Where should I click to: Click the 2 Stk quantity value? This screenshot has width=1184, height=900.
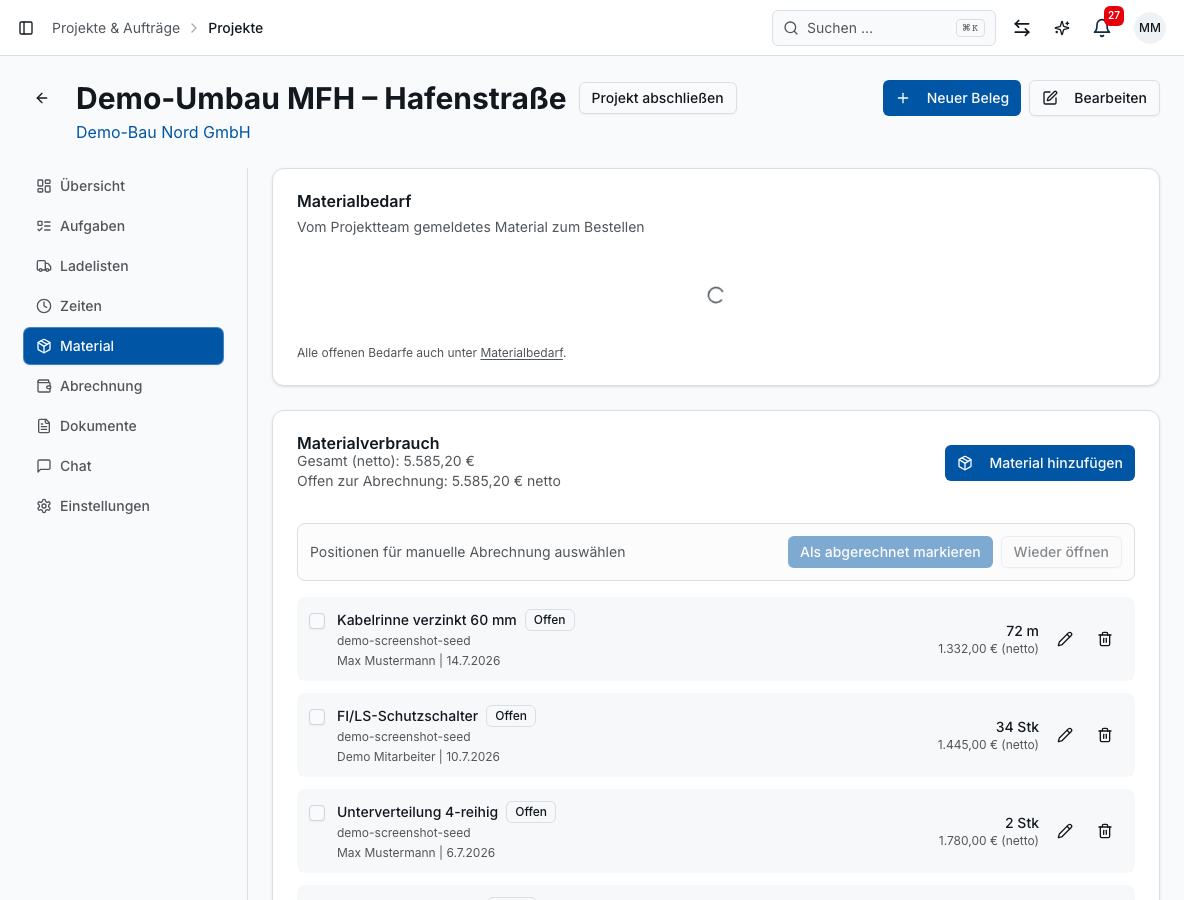click(x=1022, y=823)
